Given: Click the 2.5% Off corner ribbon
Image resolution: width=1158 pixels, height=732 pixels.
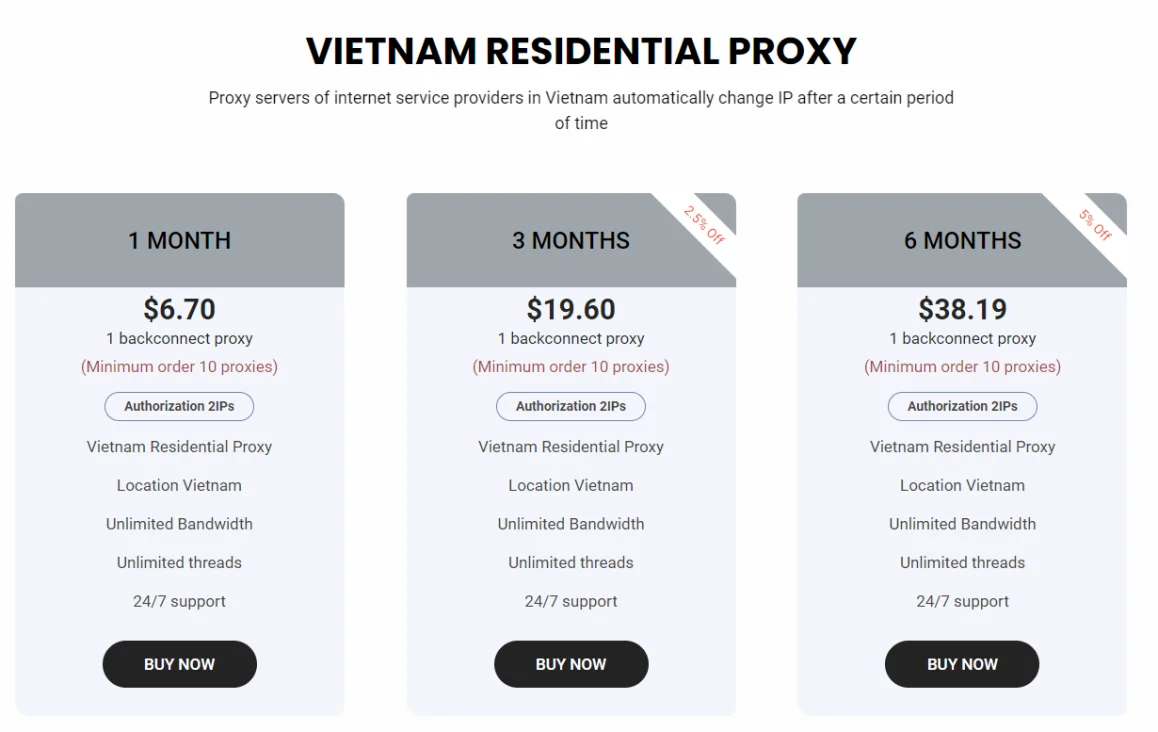Looking at the screenshot, I should pyautogui.click(x=704, y=224).
